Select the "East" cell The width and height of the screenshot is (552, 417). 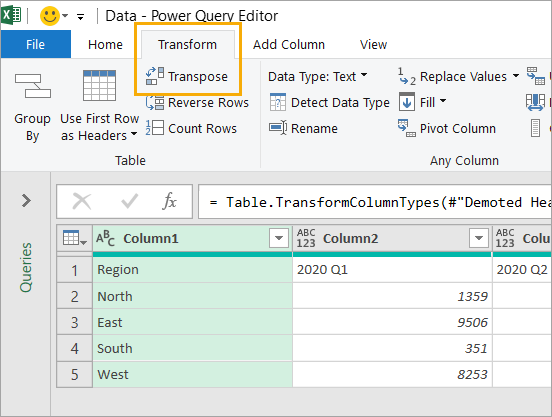point(193,322)
